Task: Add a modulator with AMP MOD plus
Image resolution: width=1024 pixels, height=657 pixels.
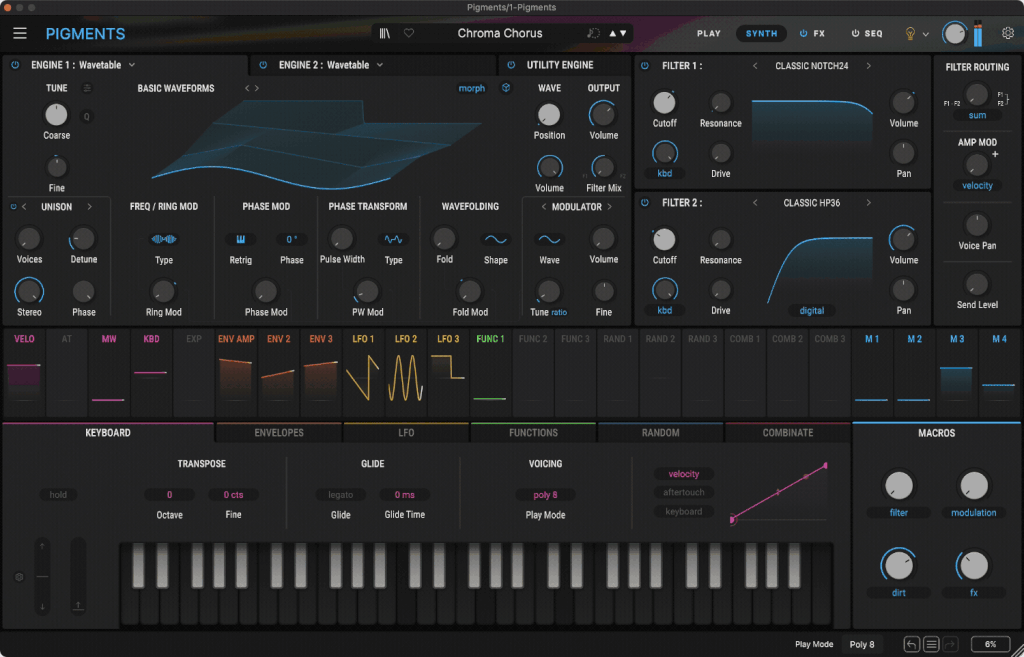Action: (x=995, y=154)
